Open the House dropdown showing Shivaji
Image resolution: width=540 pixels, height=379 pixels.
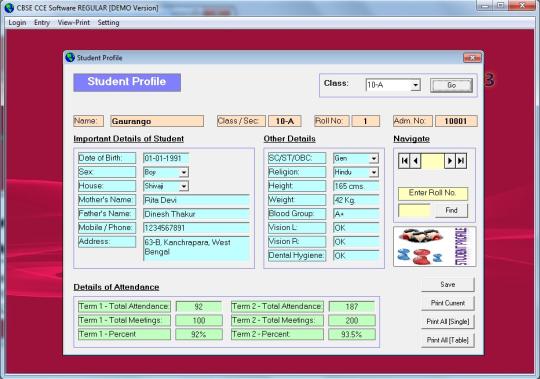[184, 186]
